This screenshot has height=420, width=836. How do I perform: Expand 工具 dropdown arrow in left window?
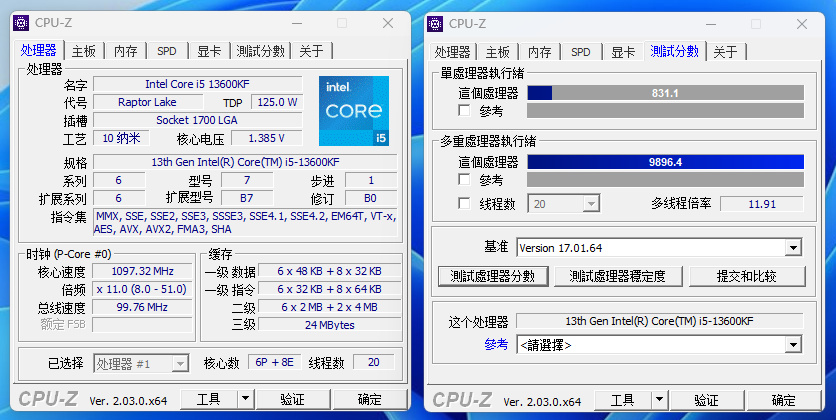click(x=245, y=399)
